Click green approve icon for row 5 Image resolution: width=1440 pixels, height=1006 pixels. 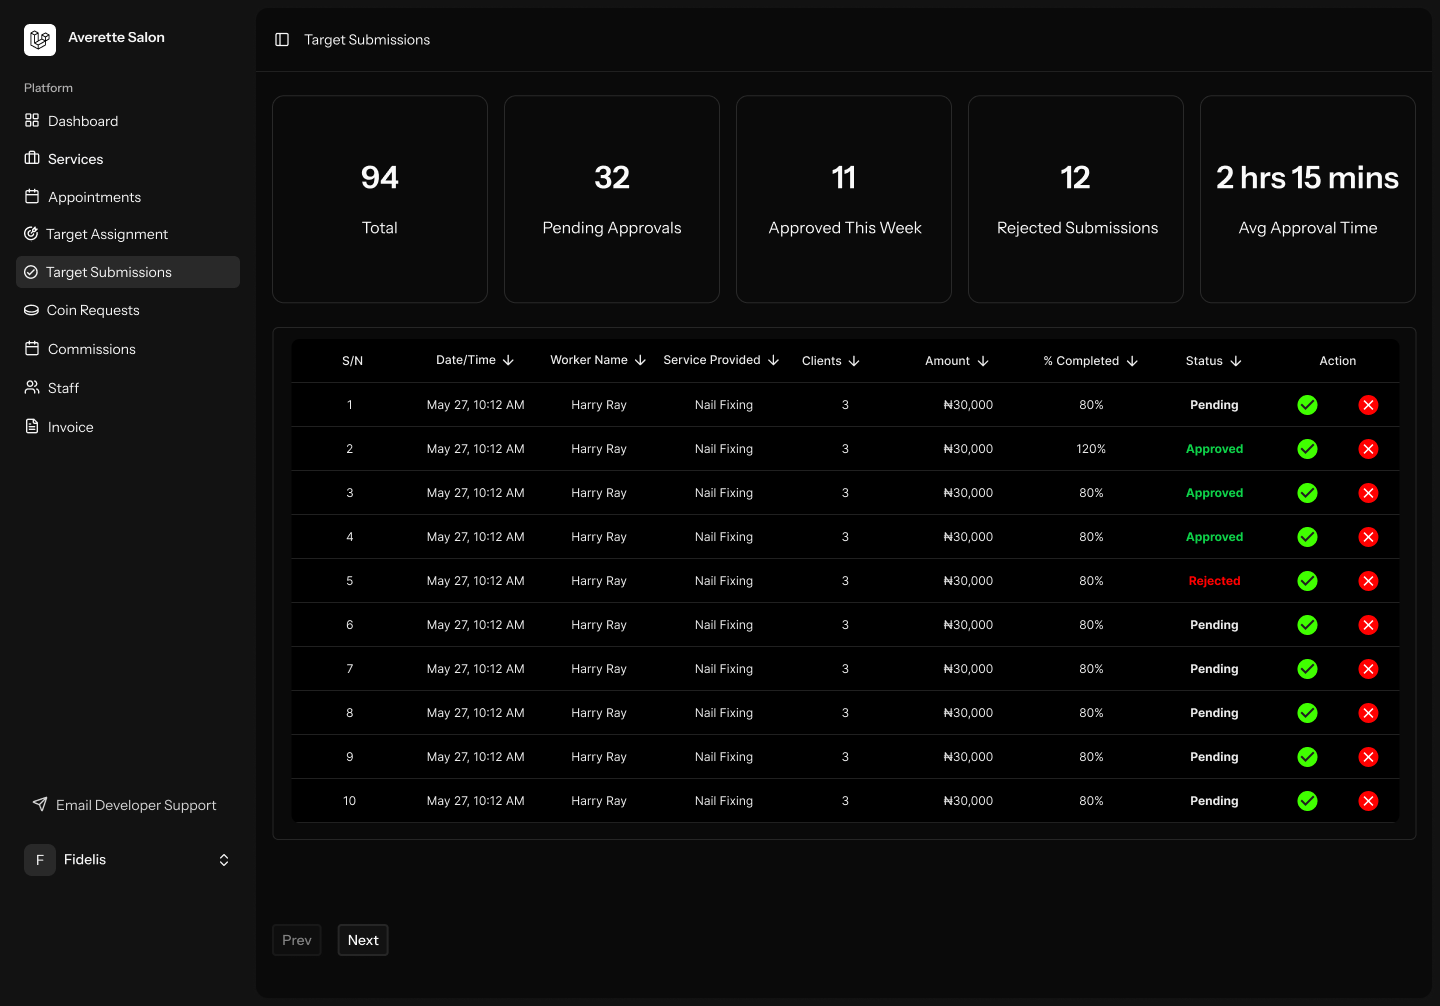click(1307, 581)
